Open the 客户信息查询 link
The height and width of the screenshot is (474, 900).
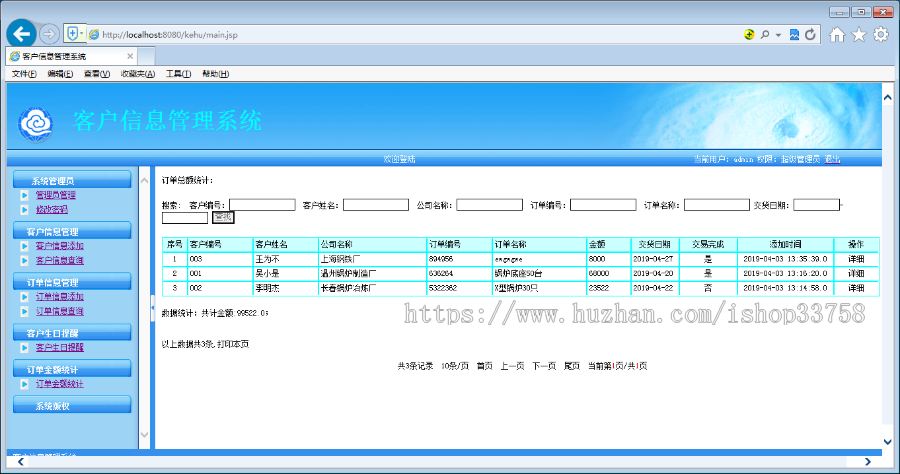60,261
